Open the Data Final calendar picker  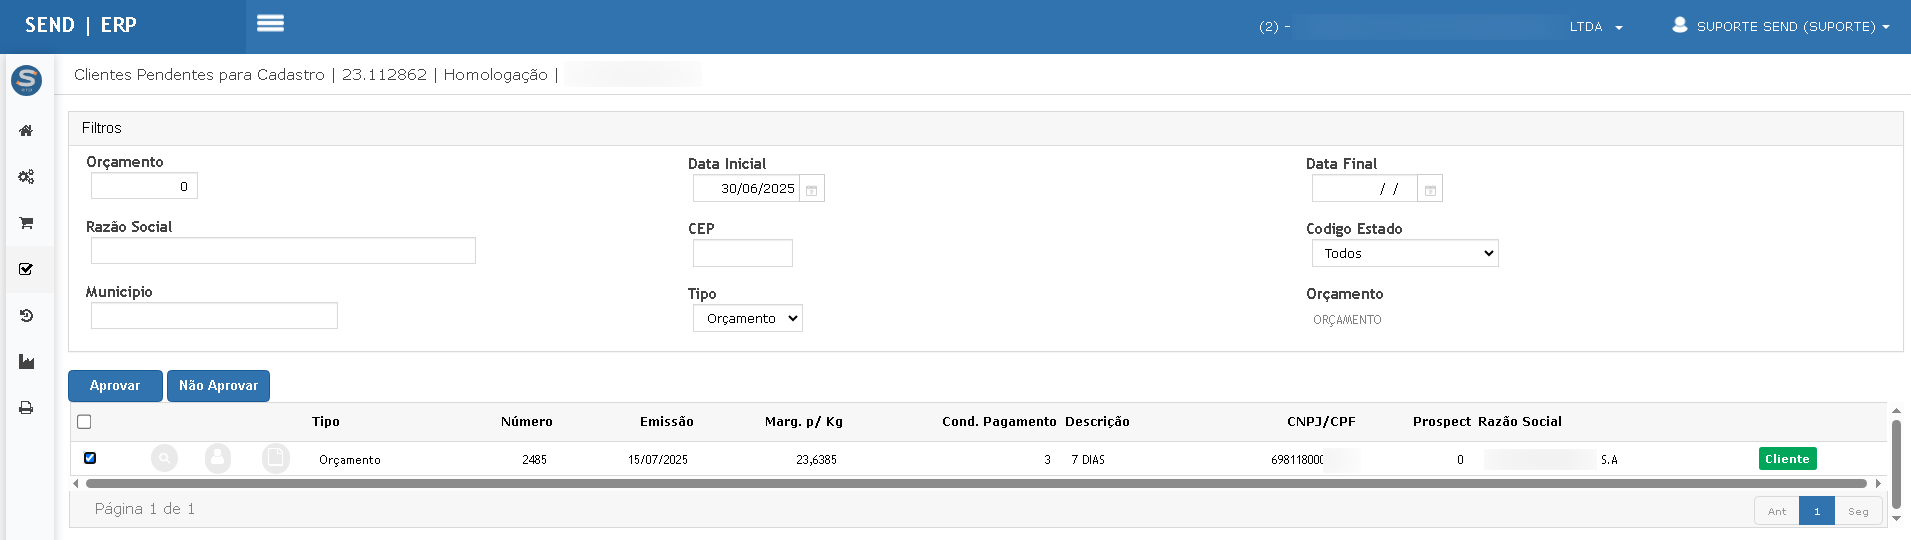1430,189
